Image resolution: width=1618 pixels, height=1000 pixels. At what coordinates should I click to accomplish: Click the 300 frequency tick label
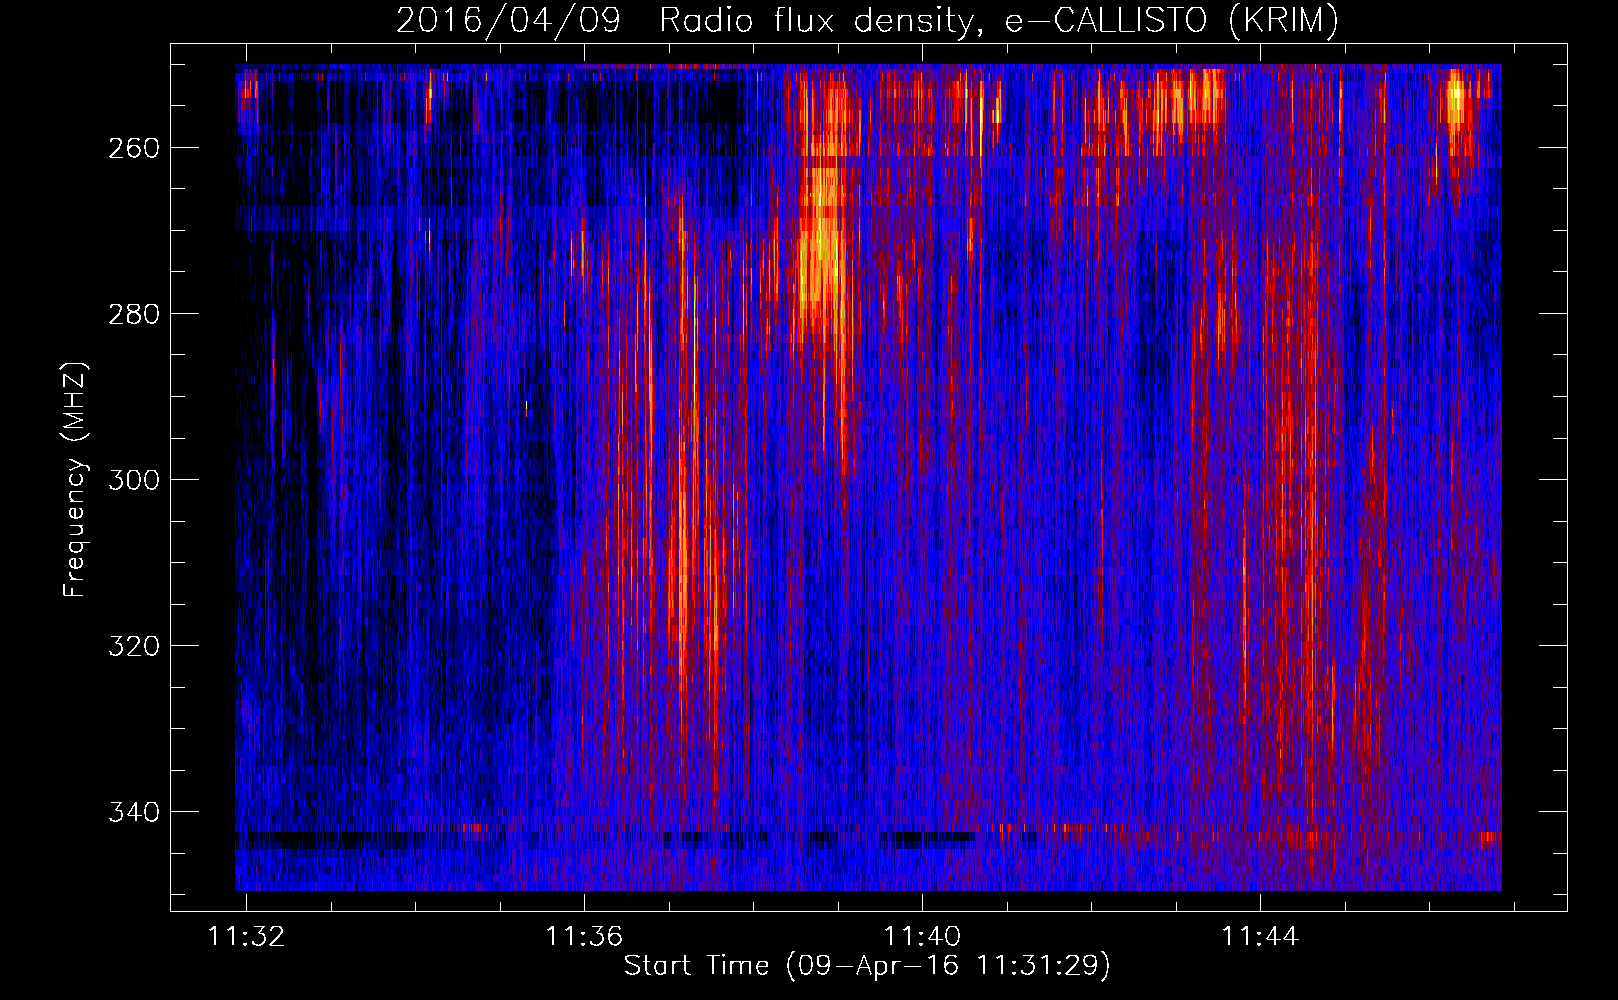pyautogui.click(x=134, y=480)
